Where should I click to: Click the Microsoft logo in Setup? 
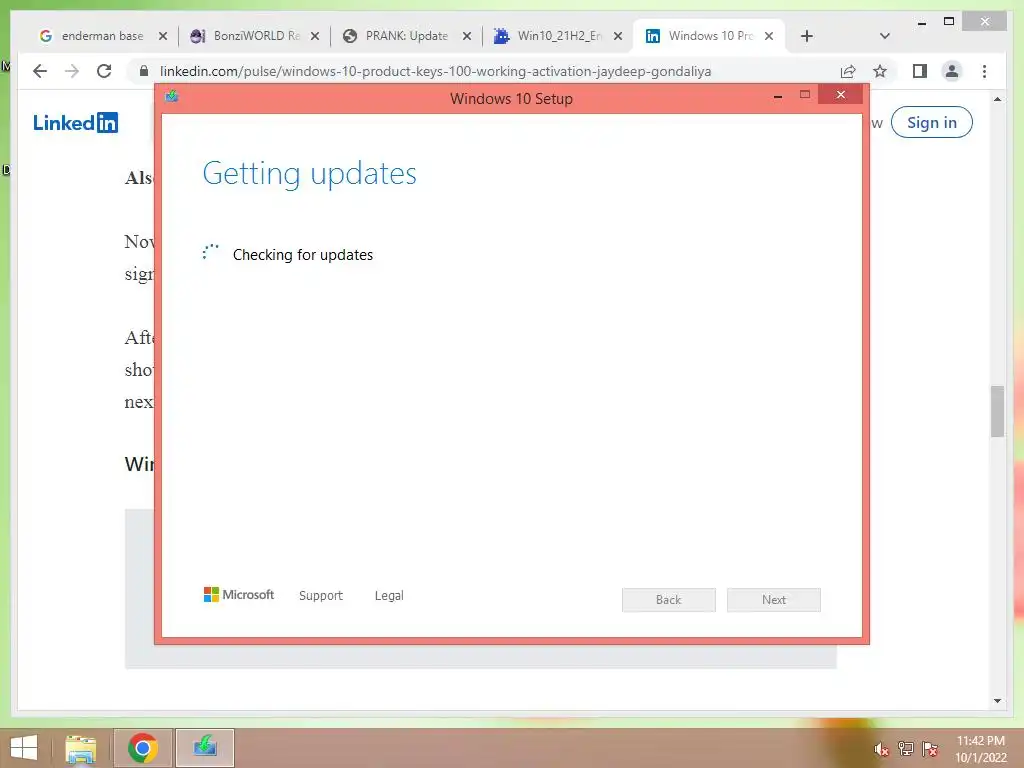(239, 595)
